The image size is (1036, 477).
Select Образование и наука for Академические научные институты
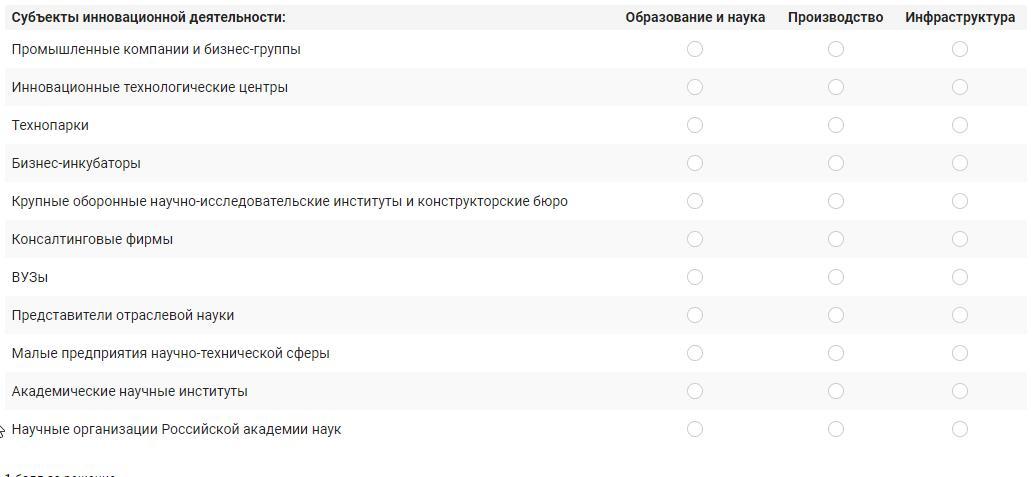[x=695, y=391]
